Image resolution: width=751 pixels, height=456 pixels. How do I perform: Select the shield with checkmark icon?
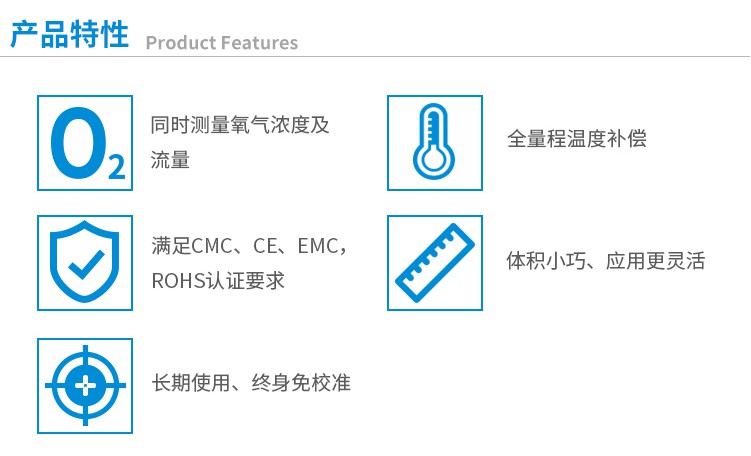click(x=85, y=263)
